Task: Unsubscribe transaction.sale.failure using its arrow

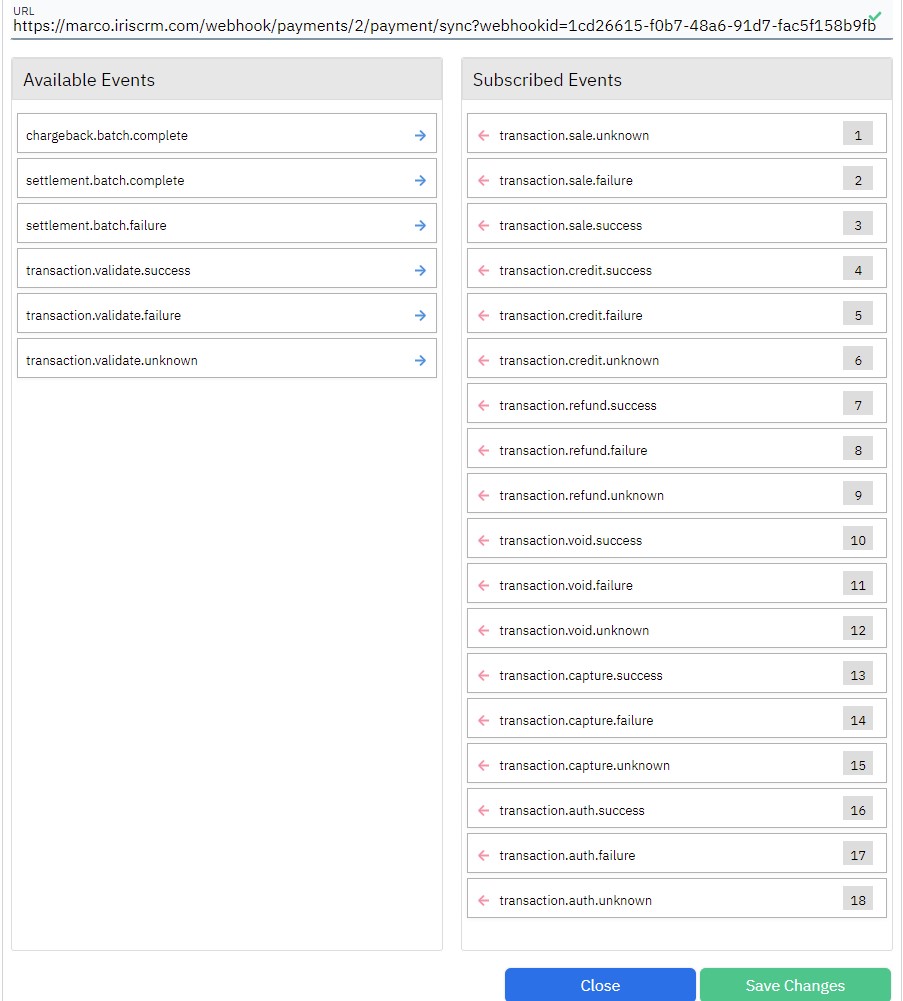Action: 484,177
